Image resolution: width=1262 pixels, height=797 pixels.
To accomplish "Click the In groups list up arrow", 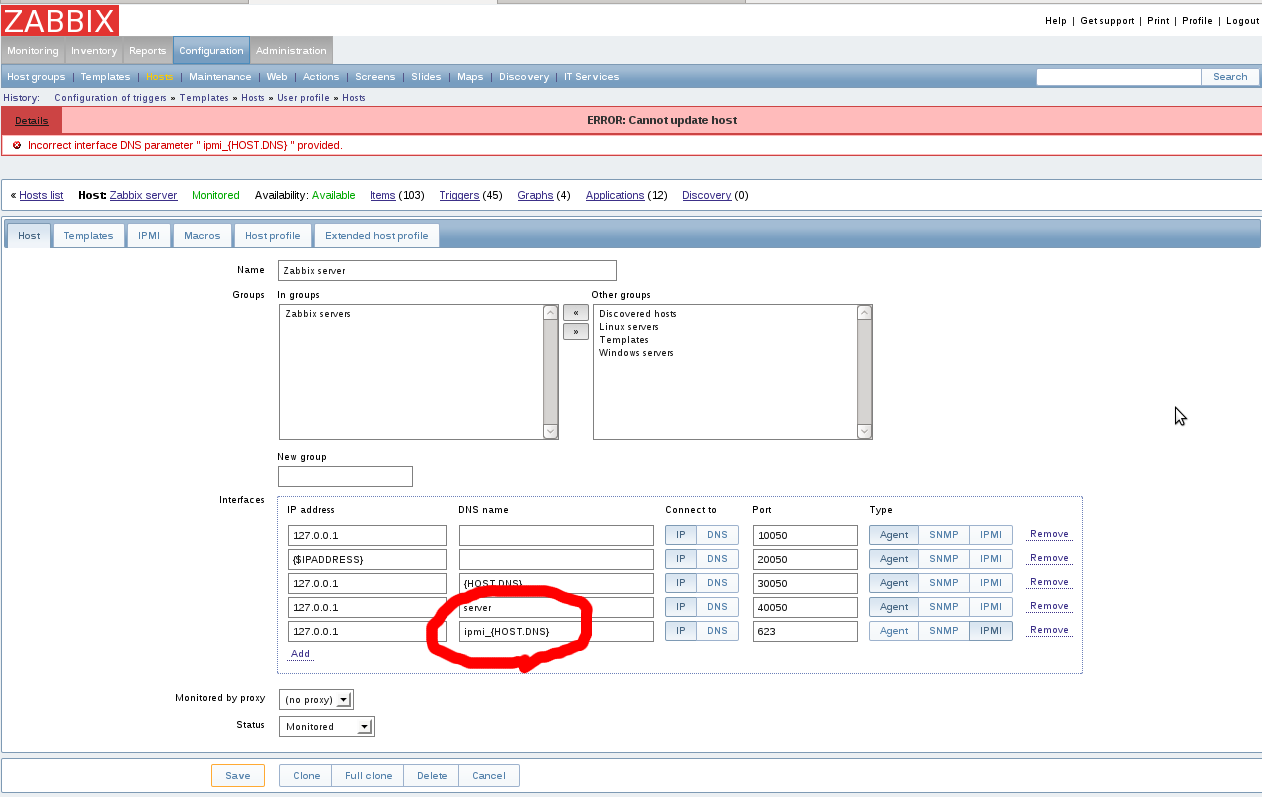I will point(550,313).
